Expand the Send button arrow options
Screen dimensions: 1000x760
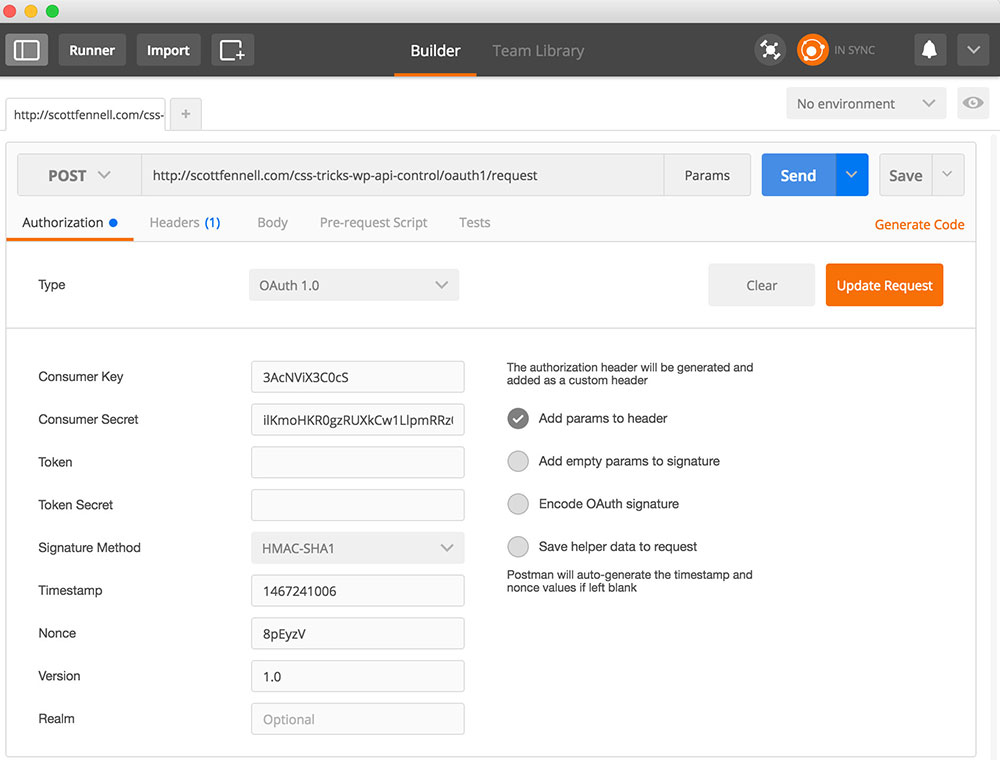(851, 175)
